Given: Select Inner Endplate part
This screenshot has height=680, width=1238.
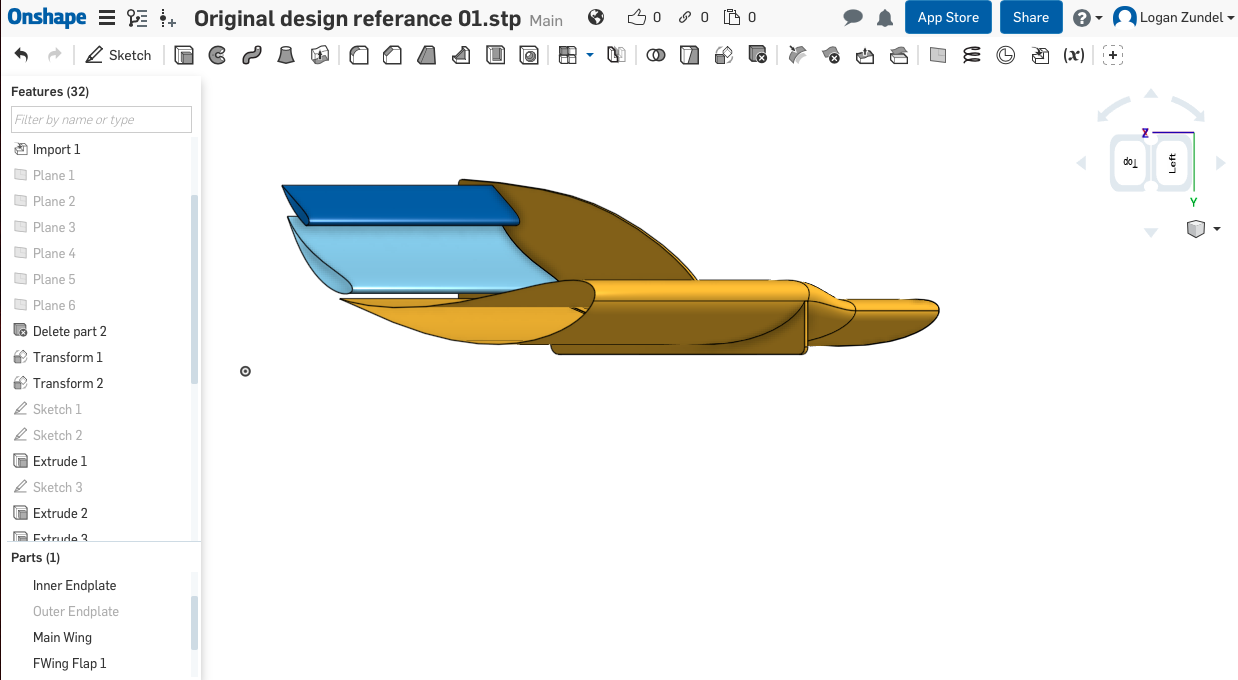Looking at the screenshot, I should click(x=74, y=585).
